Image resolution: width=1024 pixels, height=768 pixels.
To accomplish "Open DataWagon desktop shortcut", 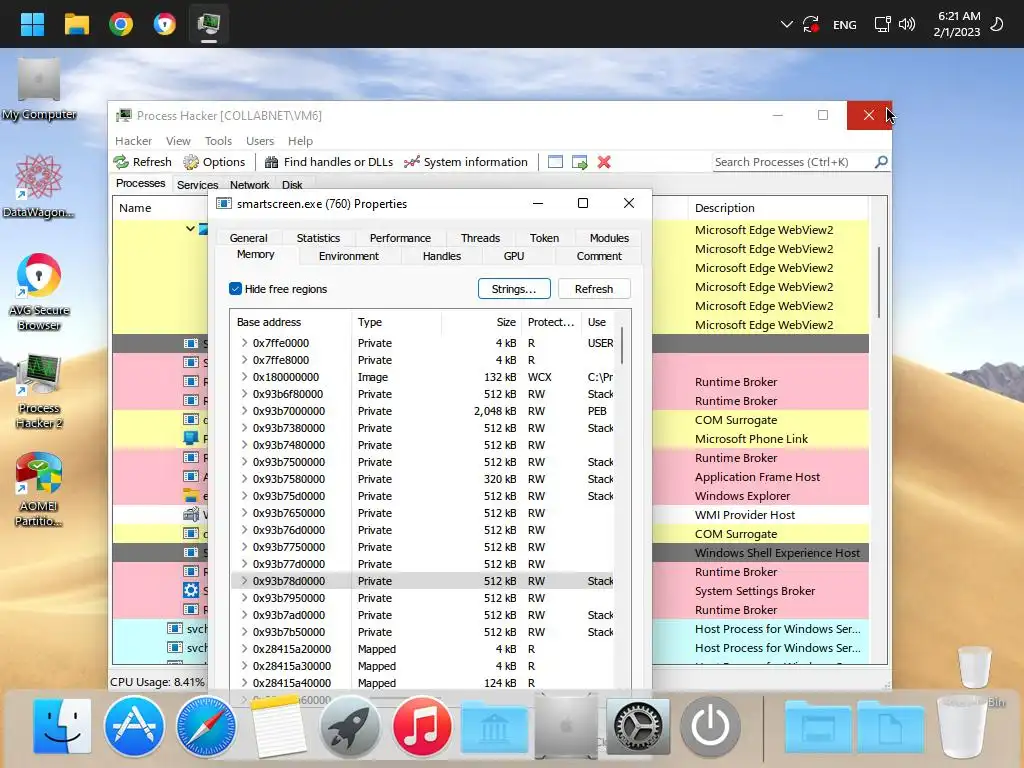I will click(x=39, y=186).
